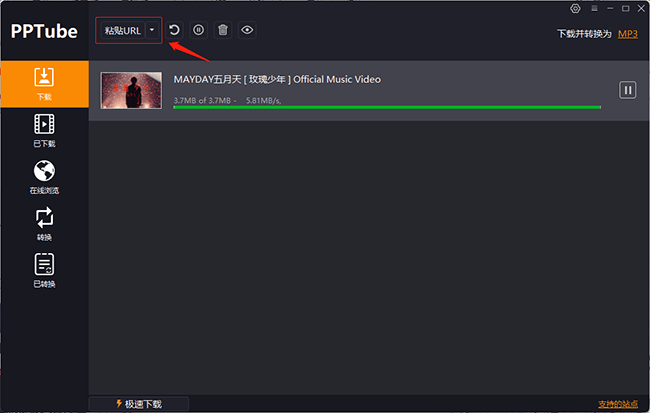Image resolution: width=650 pixels, height=413 pixels.
Task: Click the resume all downloads icon
Action: pyautogui.click(x=174, y=30)
